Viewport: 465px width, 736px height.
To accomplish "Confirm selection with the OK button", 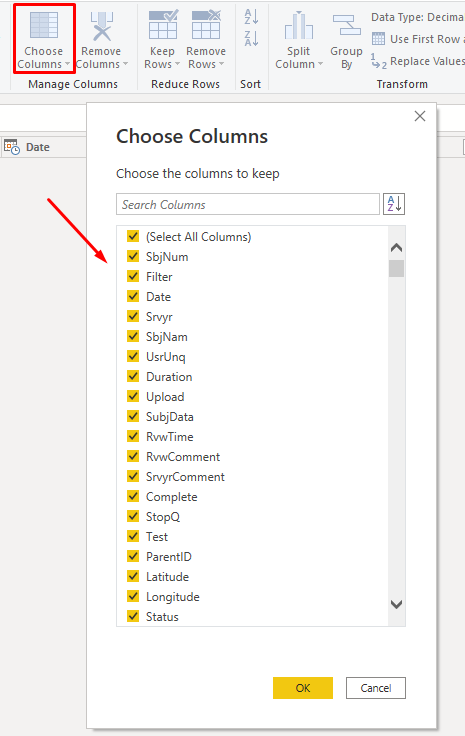I will [303, 688].
